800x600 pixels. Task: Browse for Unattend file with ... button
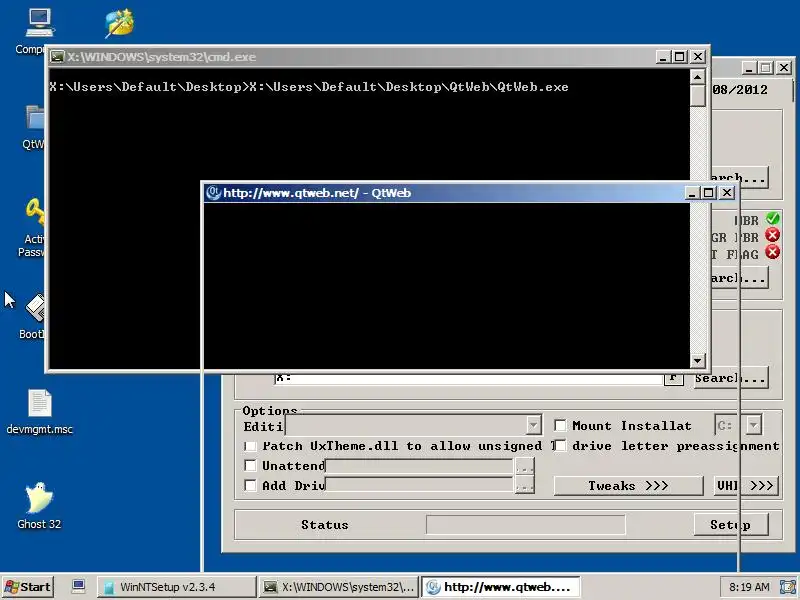point(524,465)
